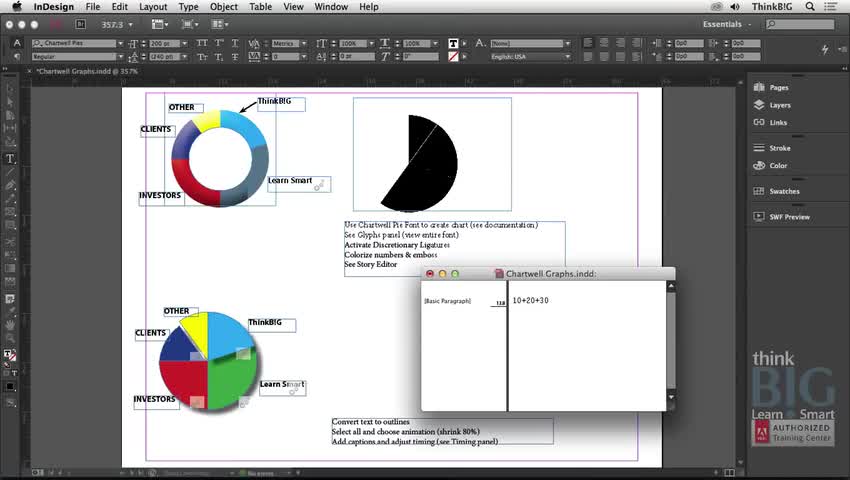Viewport: 850px width, 480px height.
Task: Open the zoom level 357.3 dropdown
Action: (131, 24)
